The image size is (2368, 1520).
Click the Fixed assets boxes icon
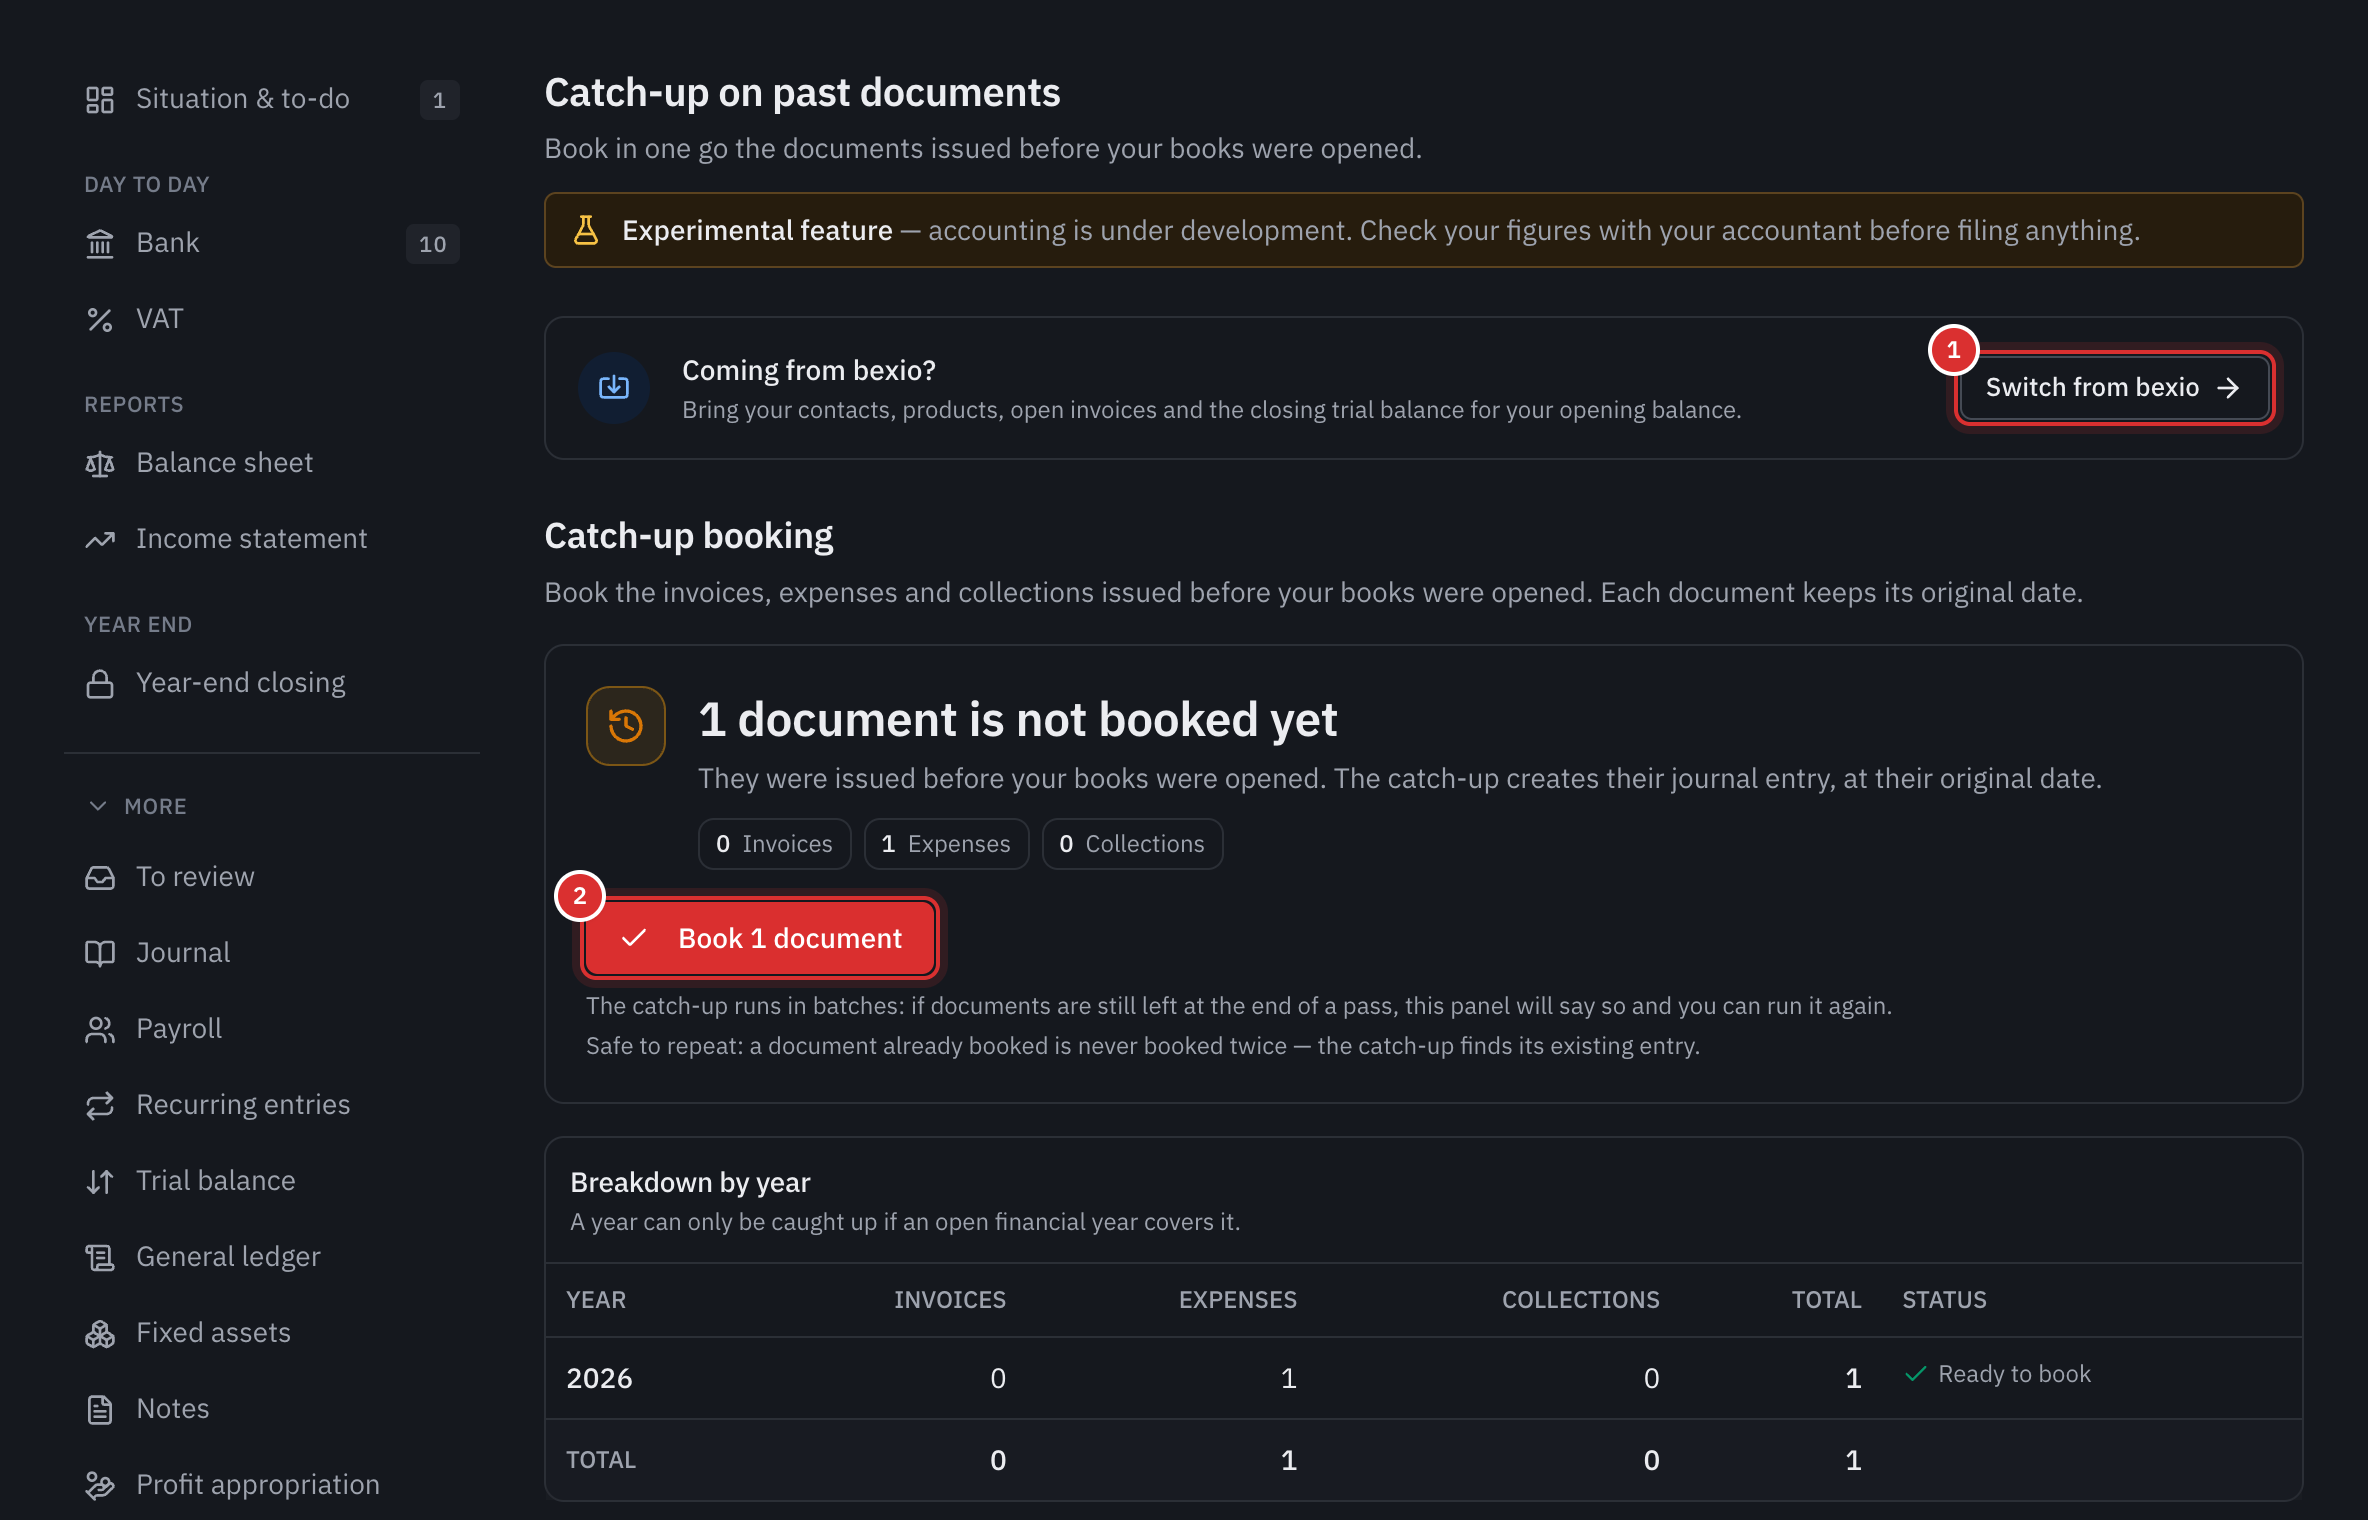(x=100, y=1333)
